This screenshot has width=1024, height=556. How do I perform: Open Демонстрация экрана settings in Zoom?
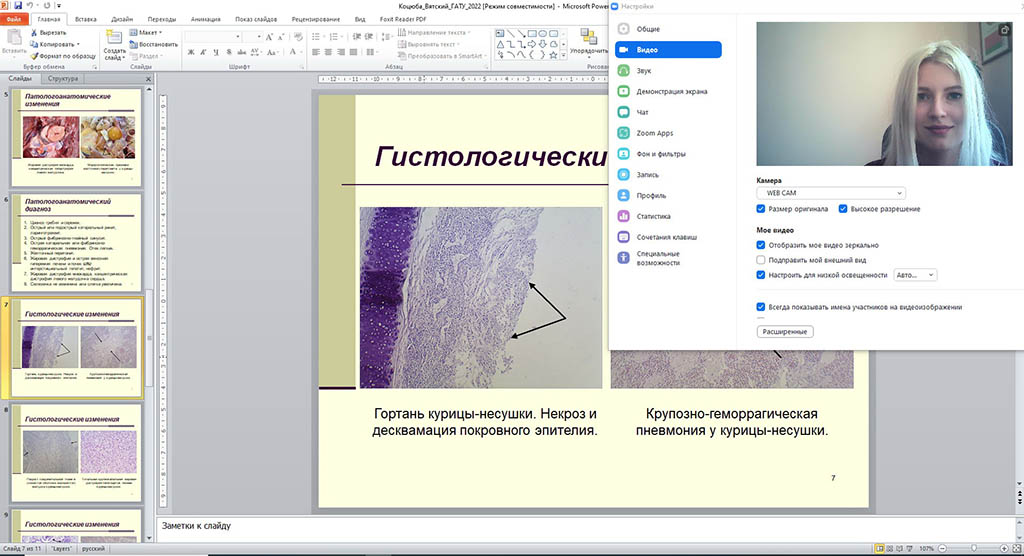click(667, 91)
